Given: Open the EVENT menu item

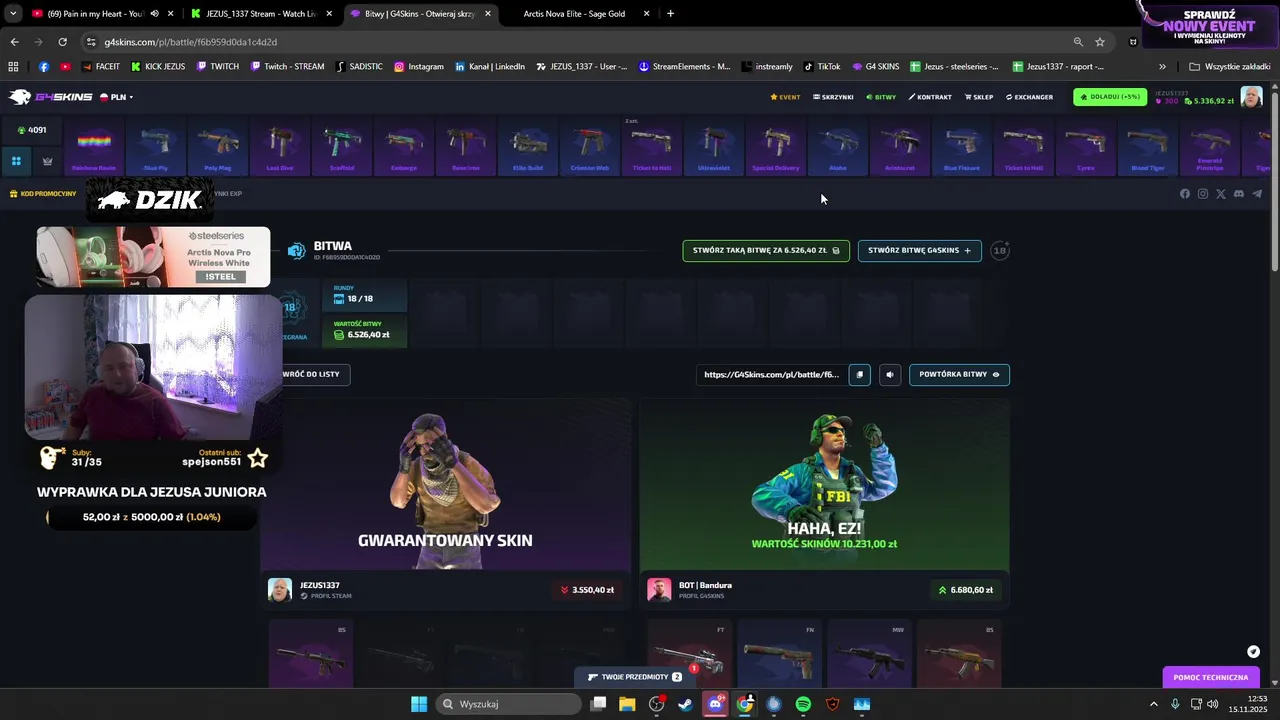Looking at the screenshot, I should click(785, 97).
